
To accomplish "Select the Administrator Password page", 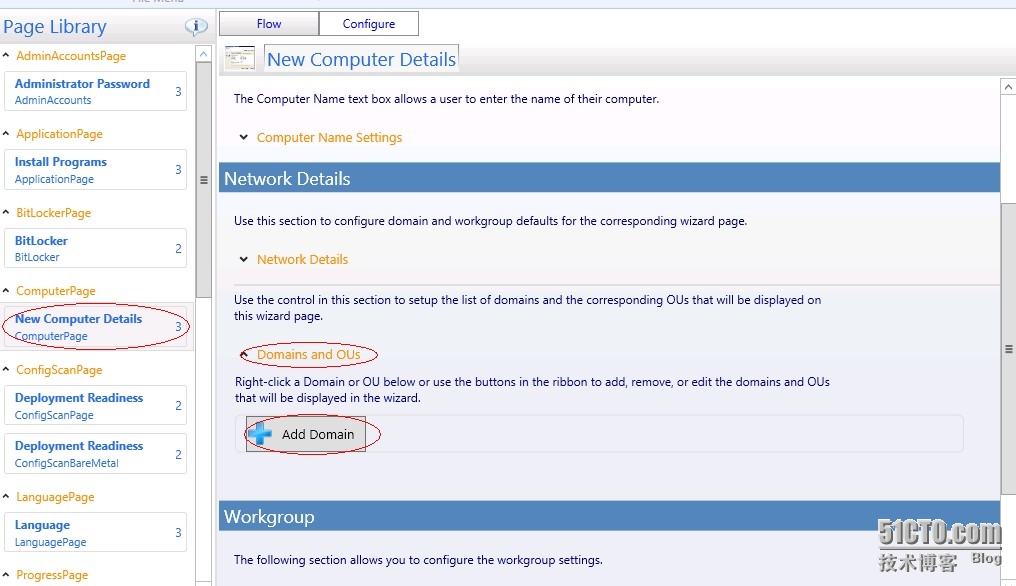I will [x=95, y=91].
